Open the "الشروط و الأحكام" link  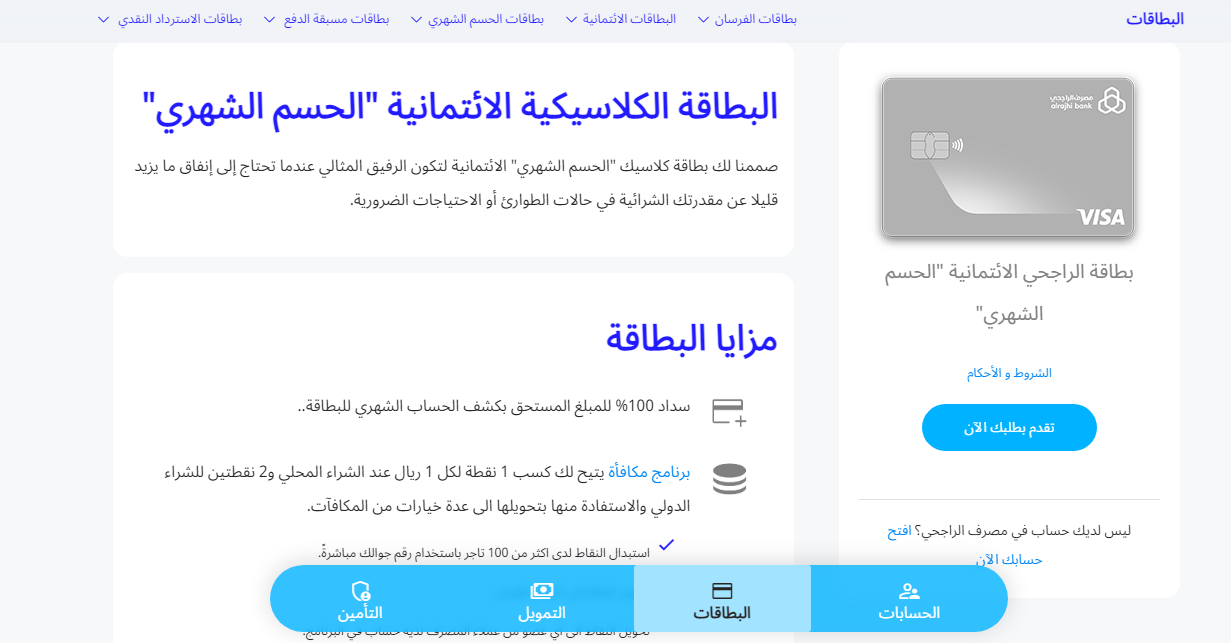1009,373
